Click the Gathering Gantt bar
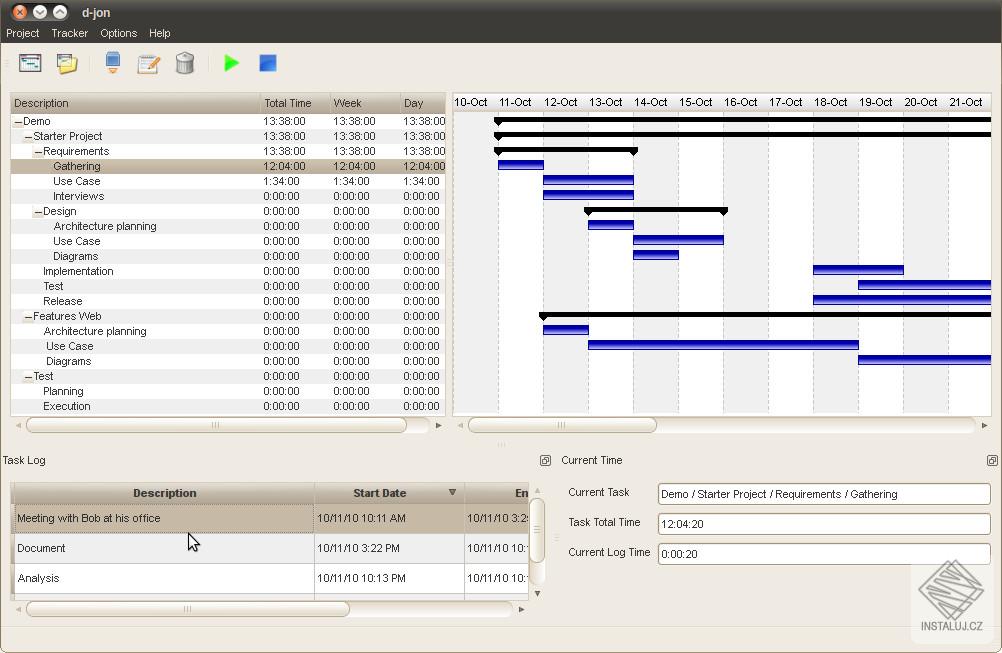The image size is (1002, 653). pos(521,165)
